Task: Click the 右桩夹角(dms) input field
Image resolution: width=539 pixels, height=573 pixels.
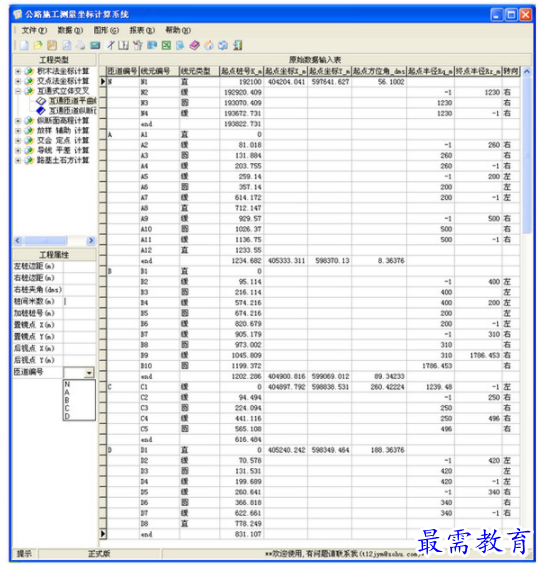Action: pos(79,290)
